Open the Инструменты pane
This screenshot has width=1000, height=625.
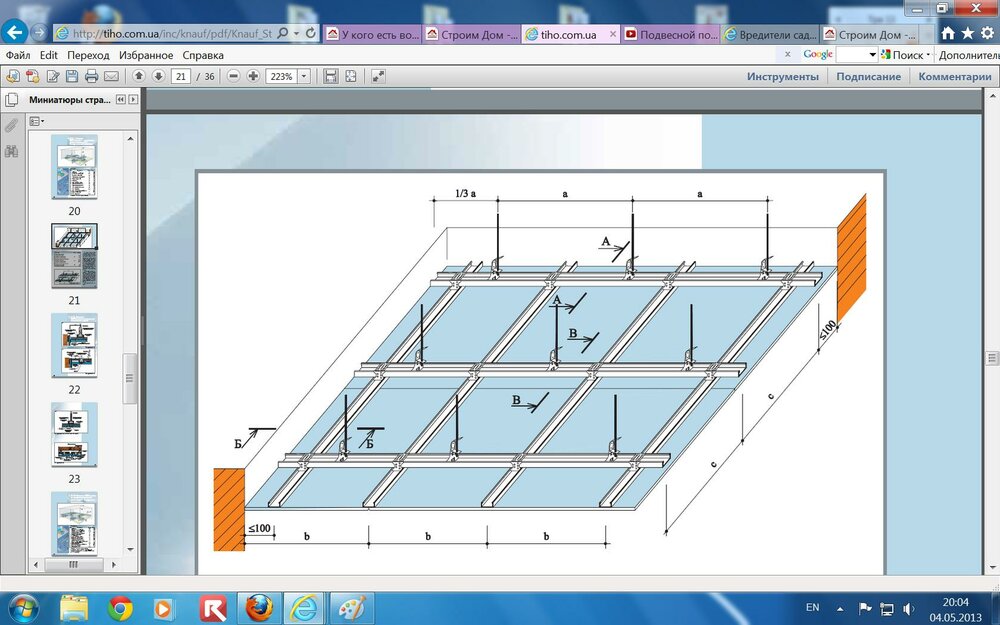click(782, 76)
